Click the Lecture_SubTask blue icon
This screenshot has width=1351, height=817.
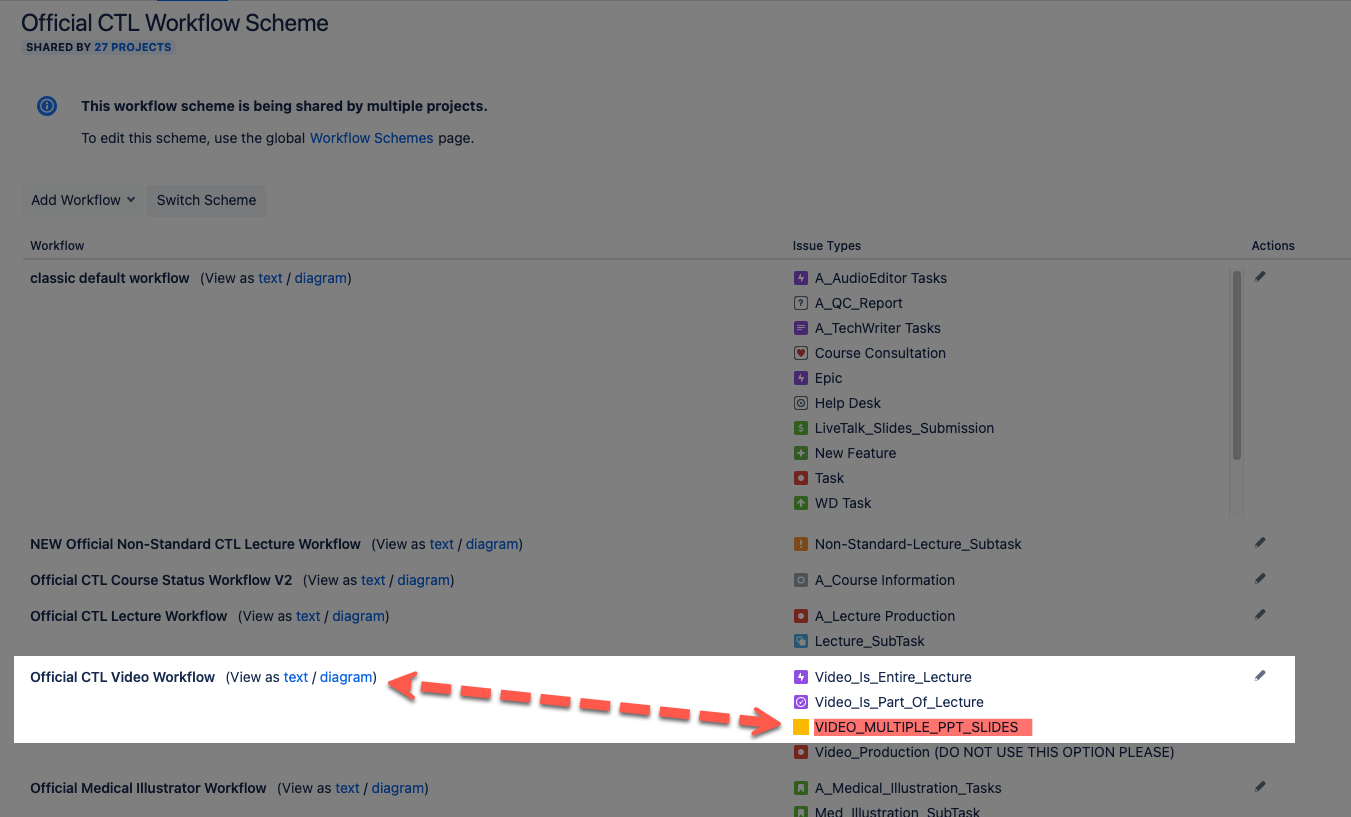click(x=800, y=641)
